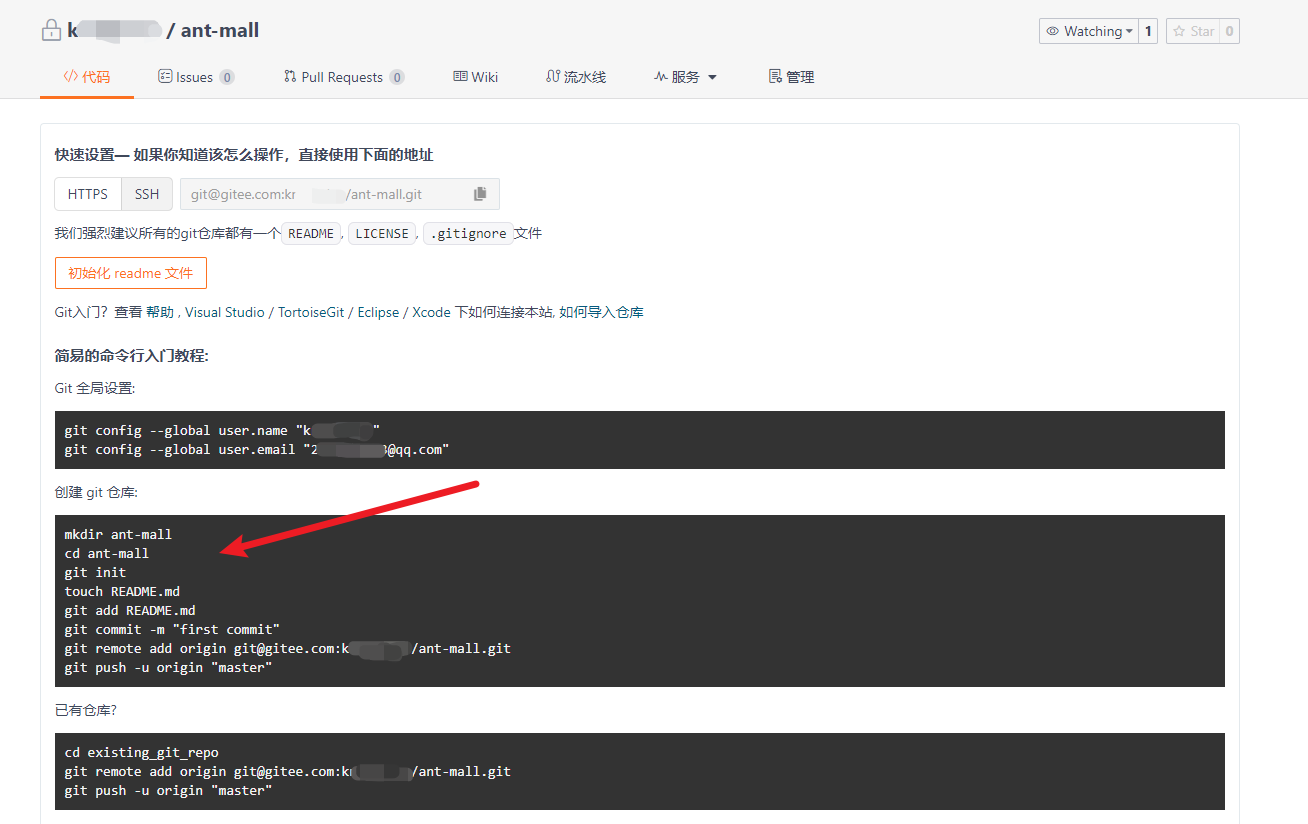Open the 如何导入仓库 link
This screenshot has width=1308, height=824.
click(x=601, y=312)
